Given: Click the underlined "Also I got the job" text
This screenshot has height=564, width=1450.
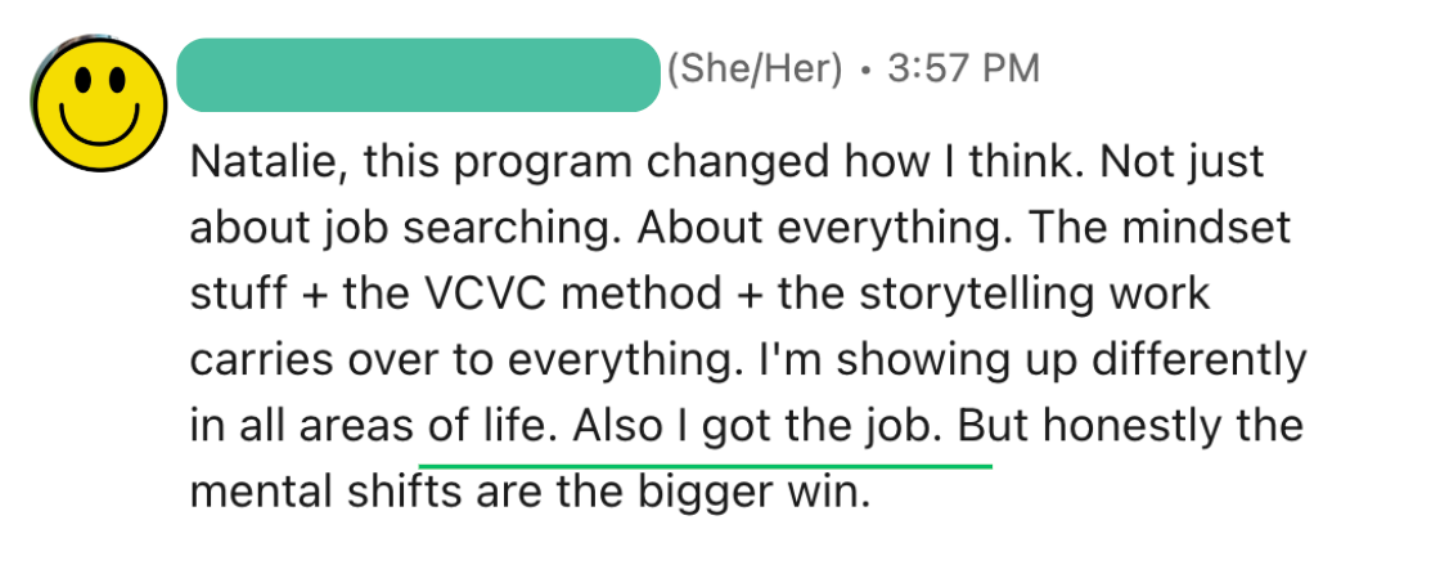Looking at the screenshot, I should click(x=757, y=426).
